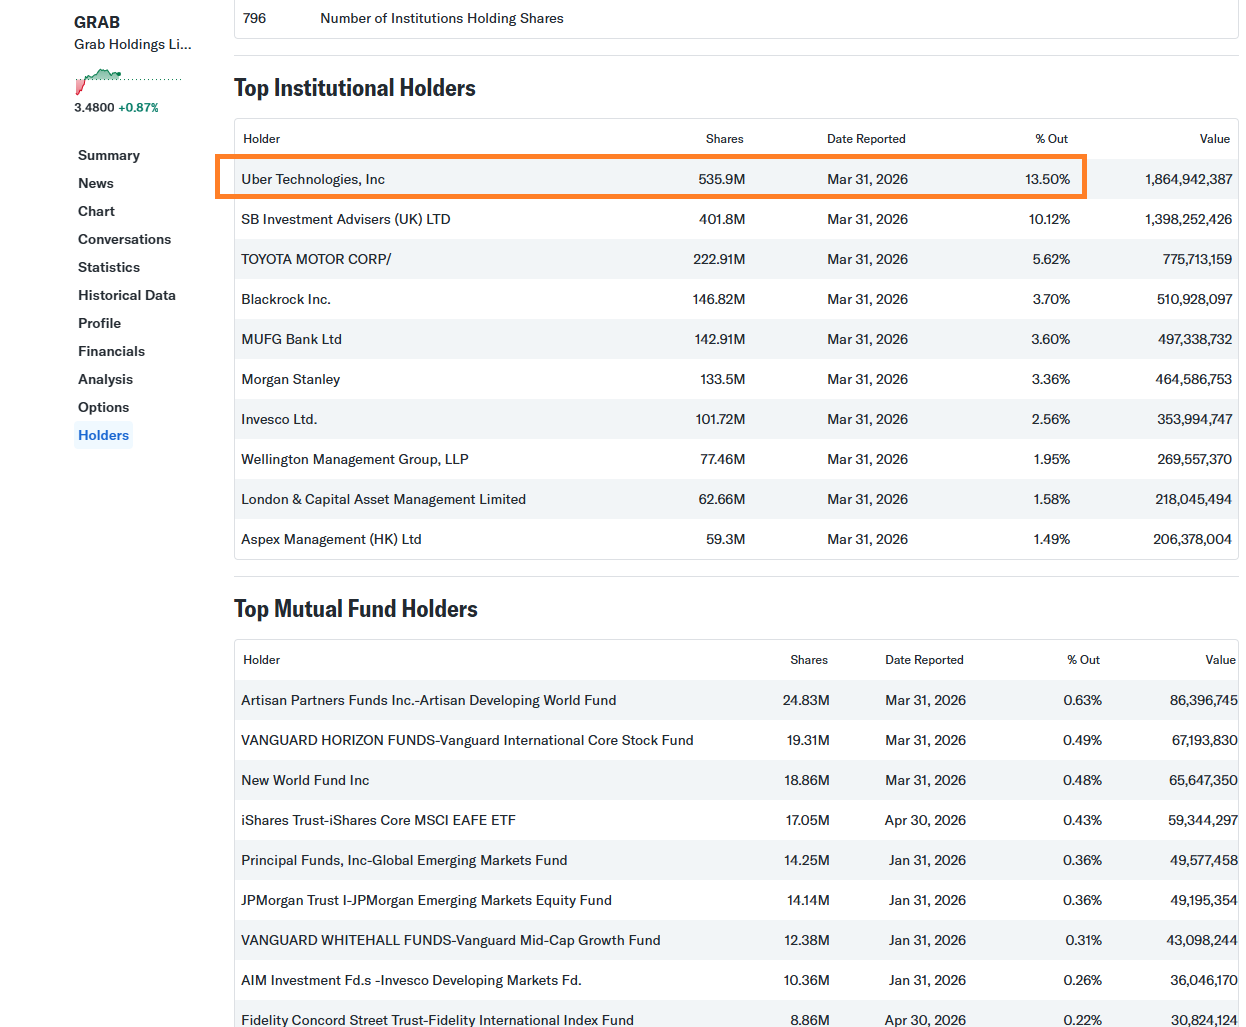Click the Apr 30, 2026 date for iShares

click(925, 820)
